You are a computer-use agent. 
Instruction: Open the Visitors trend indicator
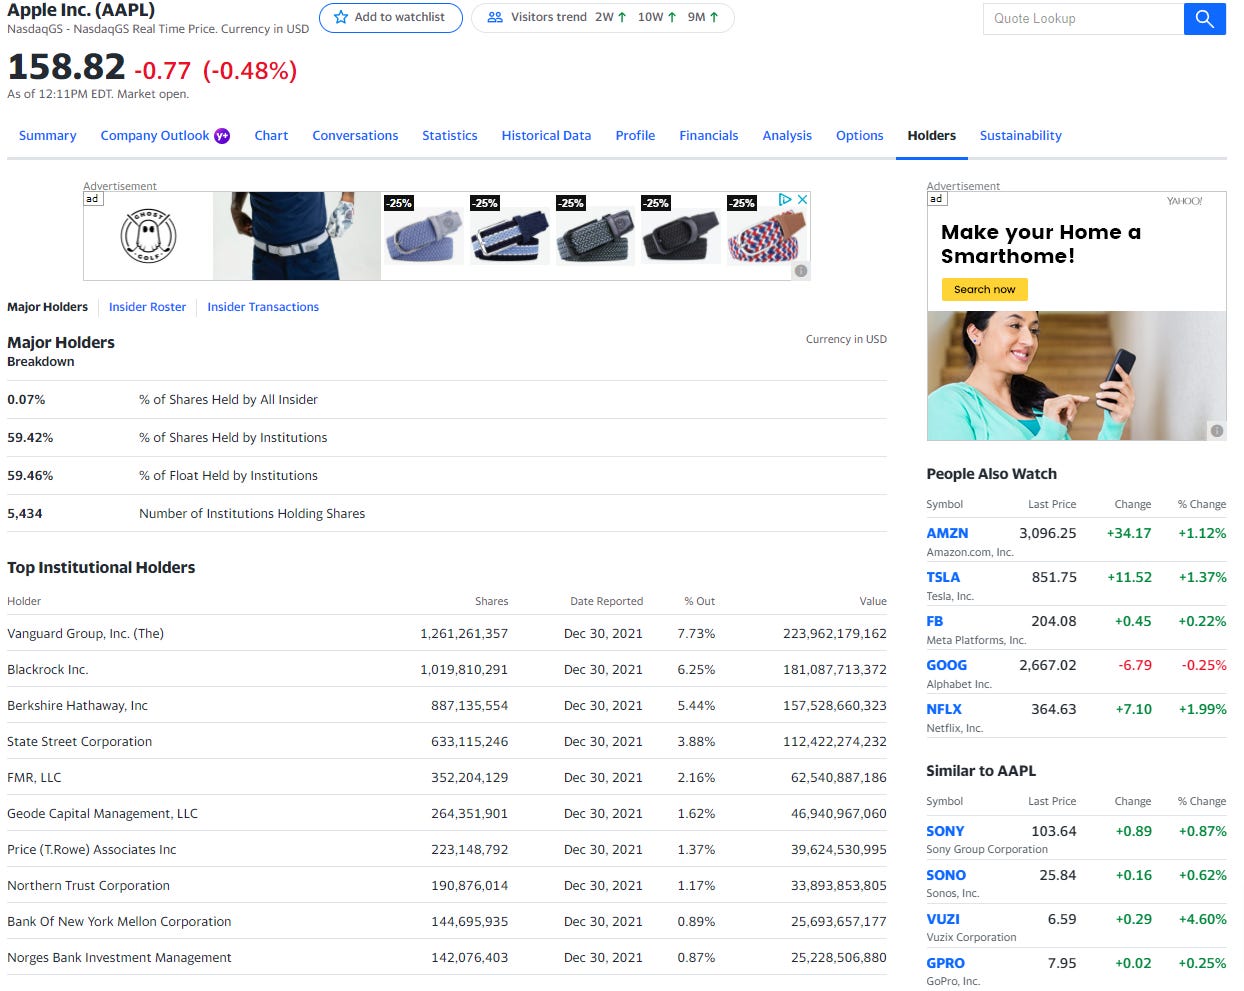(x=602, y=18)
